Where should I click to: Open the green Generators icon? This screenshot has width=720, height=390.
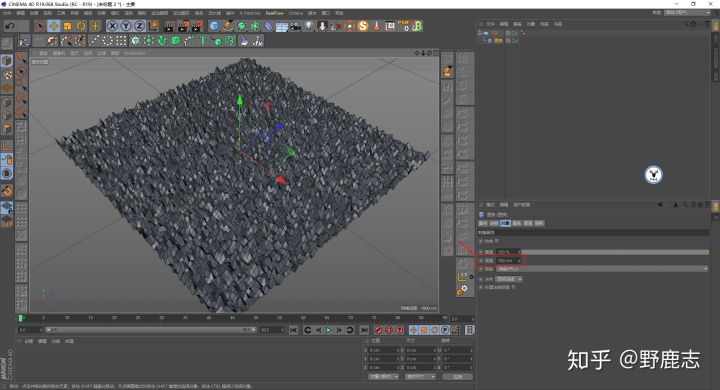point(242,26)
